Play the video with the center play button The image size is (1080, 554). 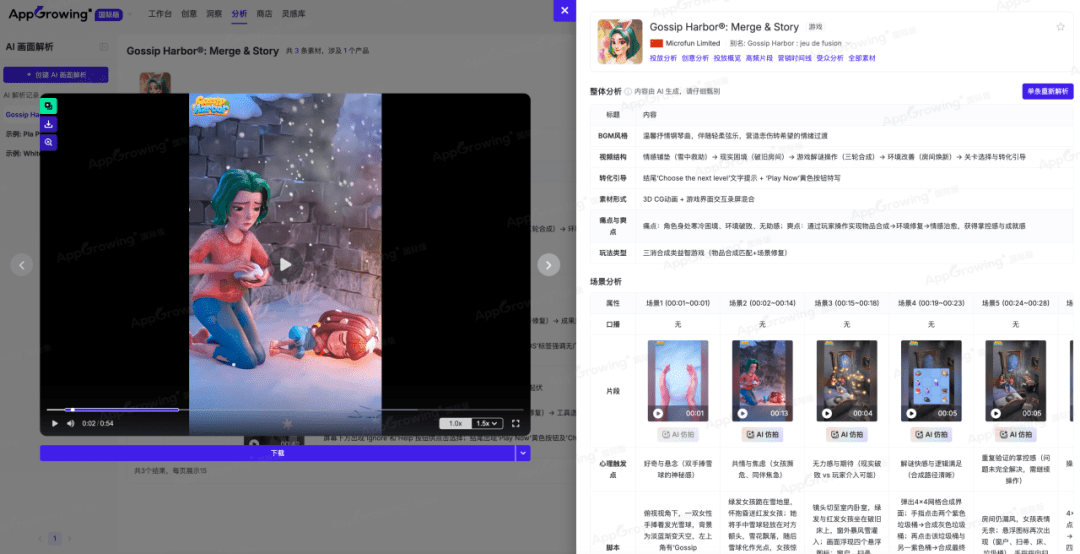click(284, 265)
